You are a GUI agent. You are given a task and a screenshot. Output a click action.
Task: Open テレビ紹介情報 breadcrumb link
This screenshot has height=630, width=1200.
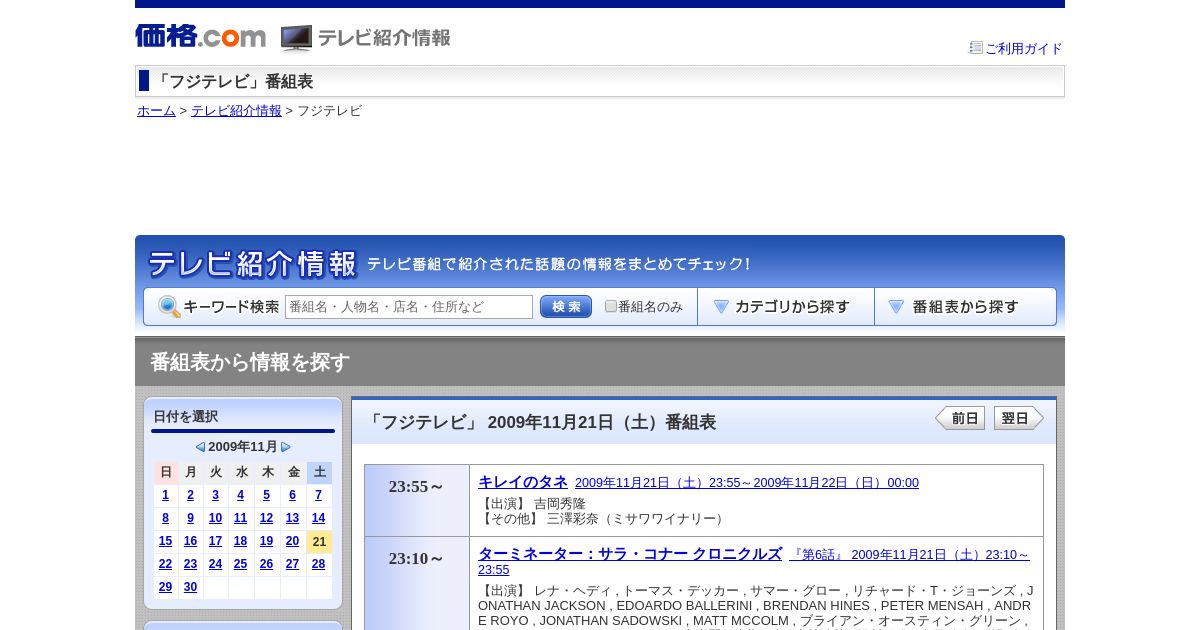(x=236, y=111)
